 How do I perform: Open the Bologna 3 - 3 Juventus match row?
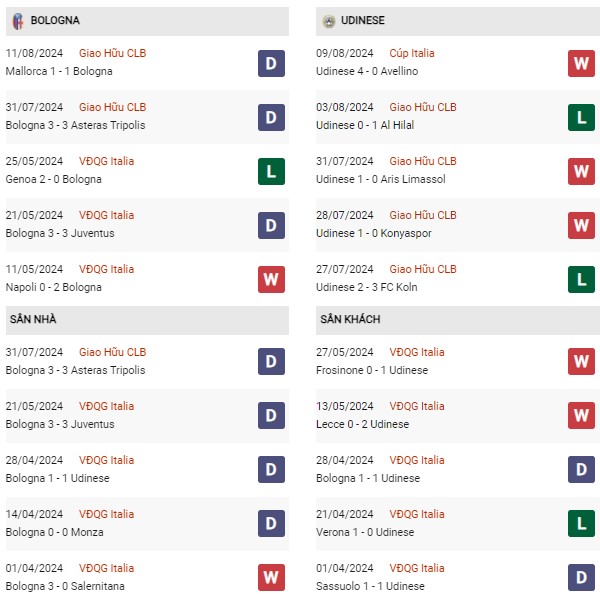(60, 233)
